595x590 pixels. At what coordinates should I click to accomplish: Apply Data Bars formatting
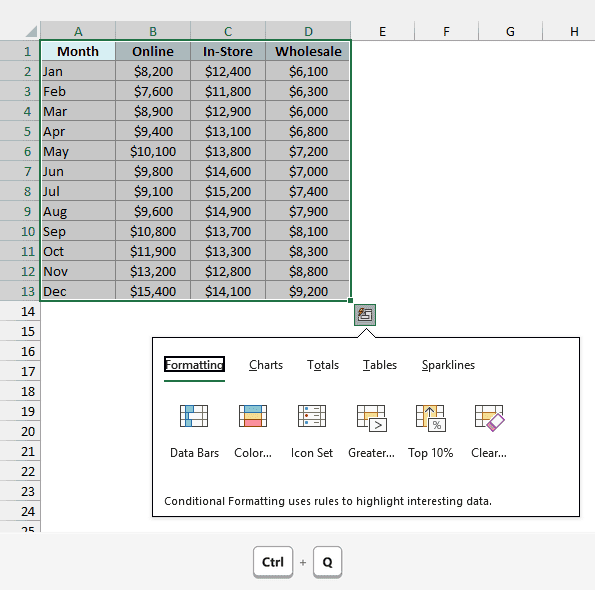[x=194, y=431]
